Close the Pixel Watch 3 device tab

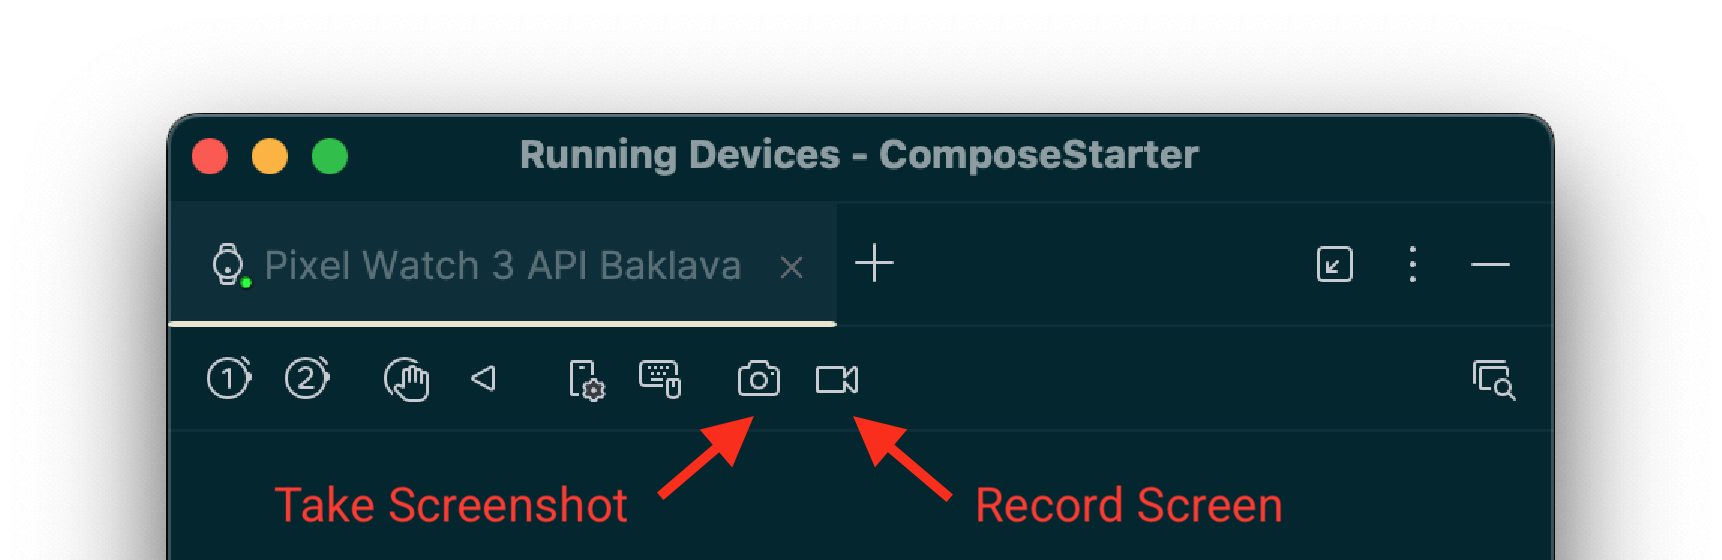791,267
